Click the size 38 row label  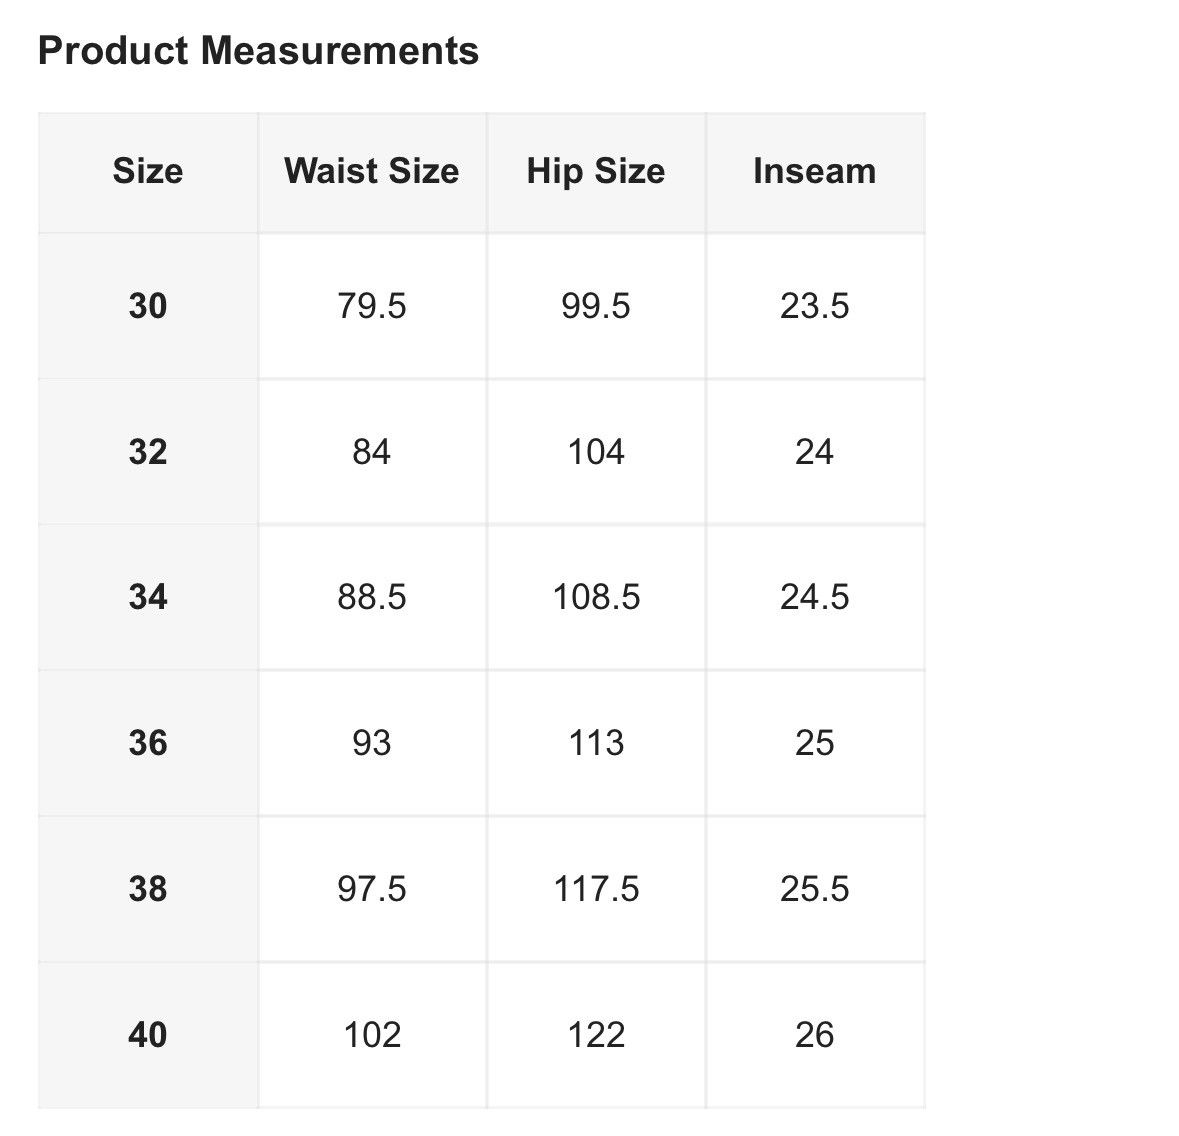148,889
